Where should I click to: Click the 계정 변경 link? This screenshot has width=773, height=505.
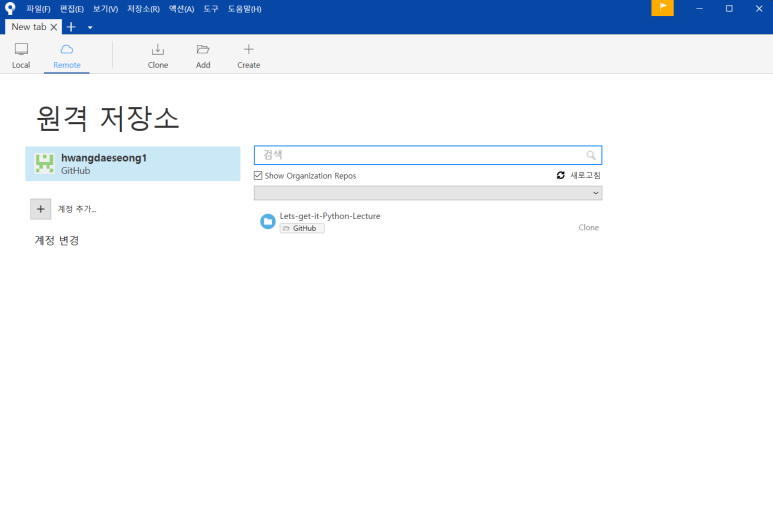[57, 240]
